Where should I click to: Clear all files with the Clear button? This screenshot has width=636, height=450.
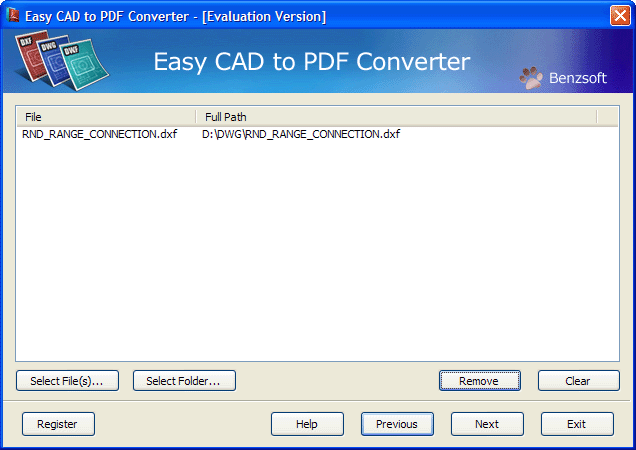[578, 381]
